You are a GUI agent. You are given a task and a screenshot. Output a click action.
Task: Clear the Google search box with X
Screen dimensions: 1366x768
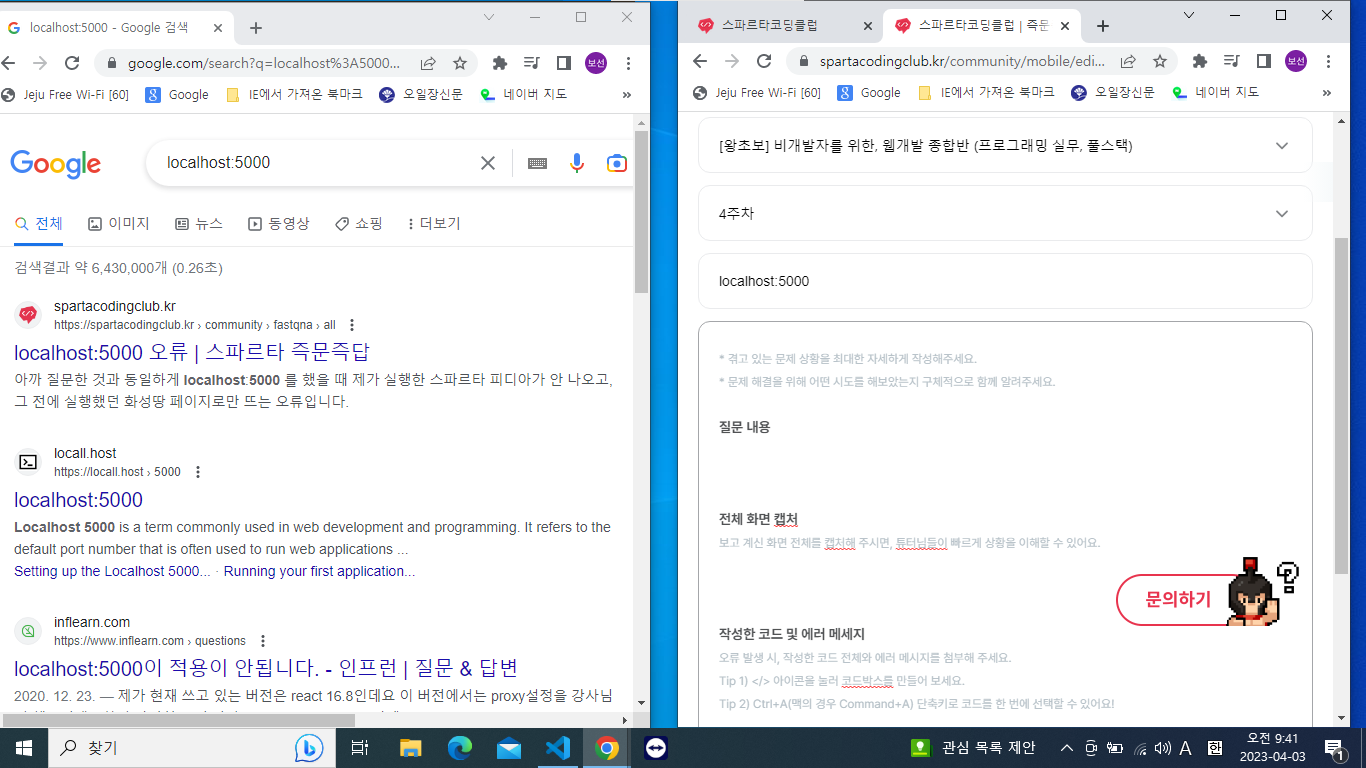tap(488, 163)
